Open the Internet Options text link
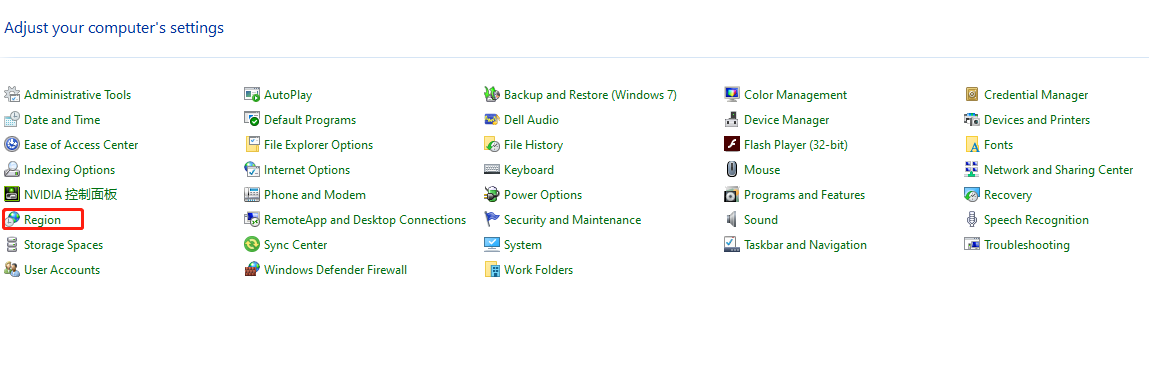The height and width of the screenshot is (383, 1149). 307,169
